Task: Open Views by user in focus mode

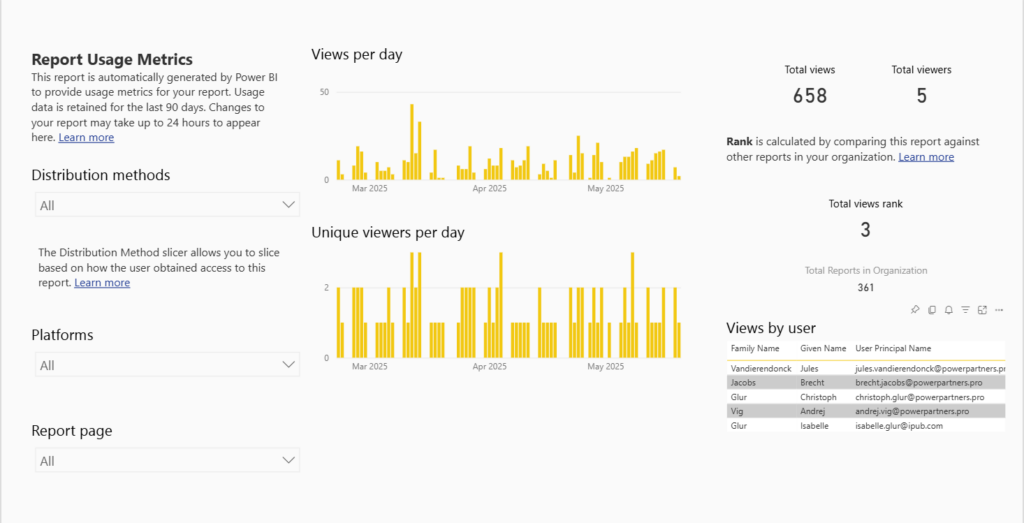Action: point(983,310)
